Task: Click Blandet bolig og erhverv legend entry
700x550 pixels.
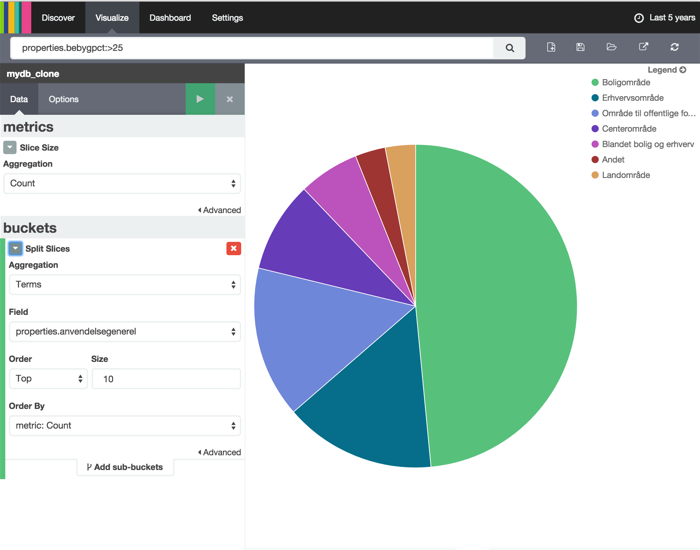Action: tap(643, 144)
